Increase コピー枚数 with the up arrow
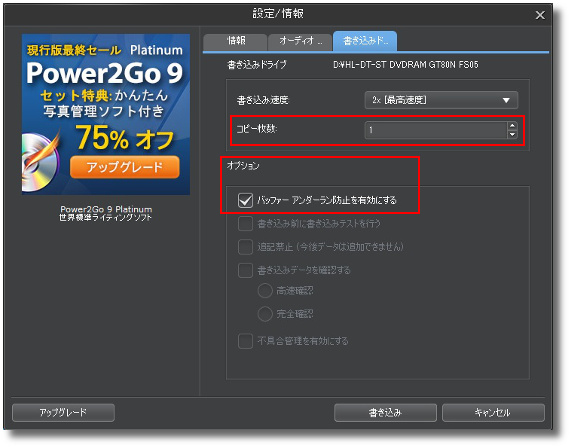Image resolution: width=570 pixels, height=447 pixels. (512, 126)
